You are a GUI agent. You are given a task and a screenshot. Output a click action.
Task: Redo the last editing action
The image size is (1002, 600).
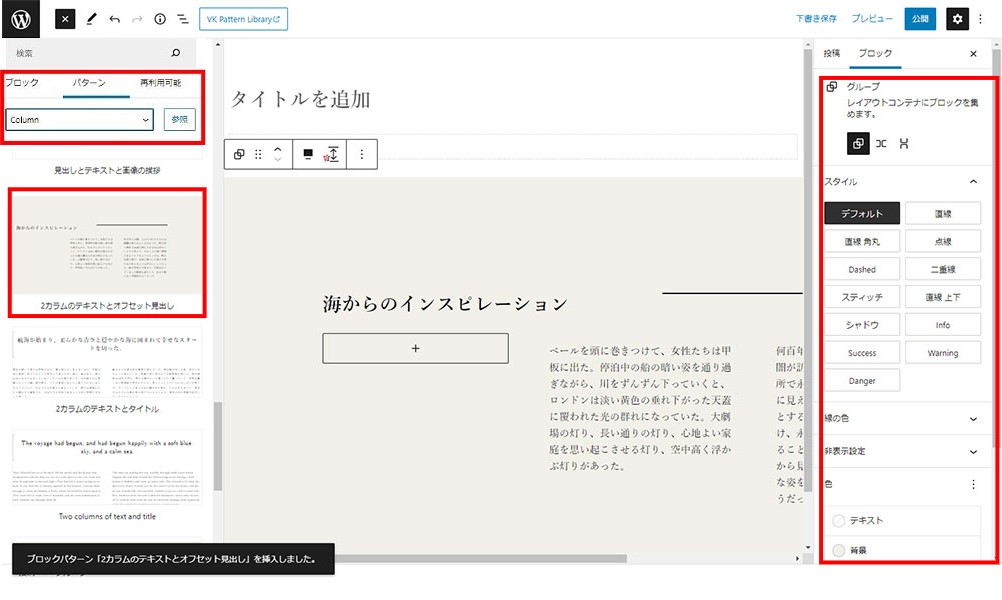click(138, 18)
